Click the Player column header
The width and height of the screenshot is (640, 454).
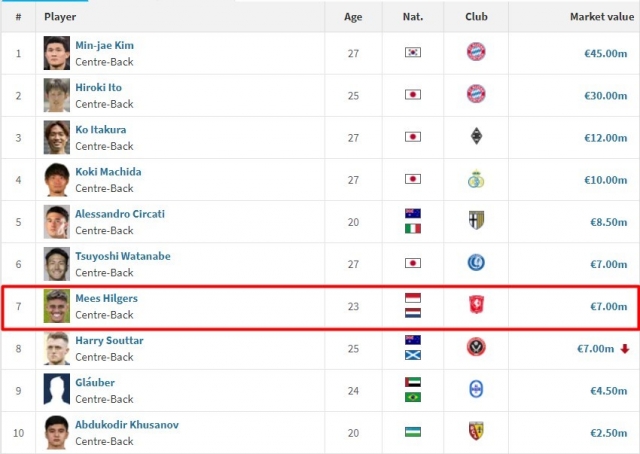pyautogui.click(x=60, y=17)
